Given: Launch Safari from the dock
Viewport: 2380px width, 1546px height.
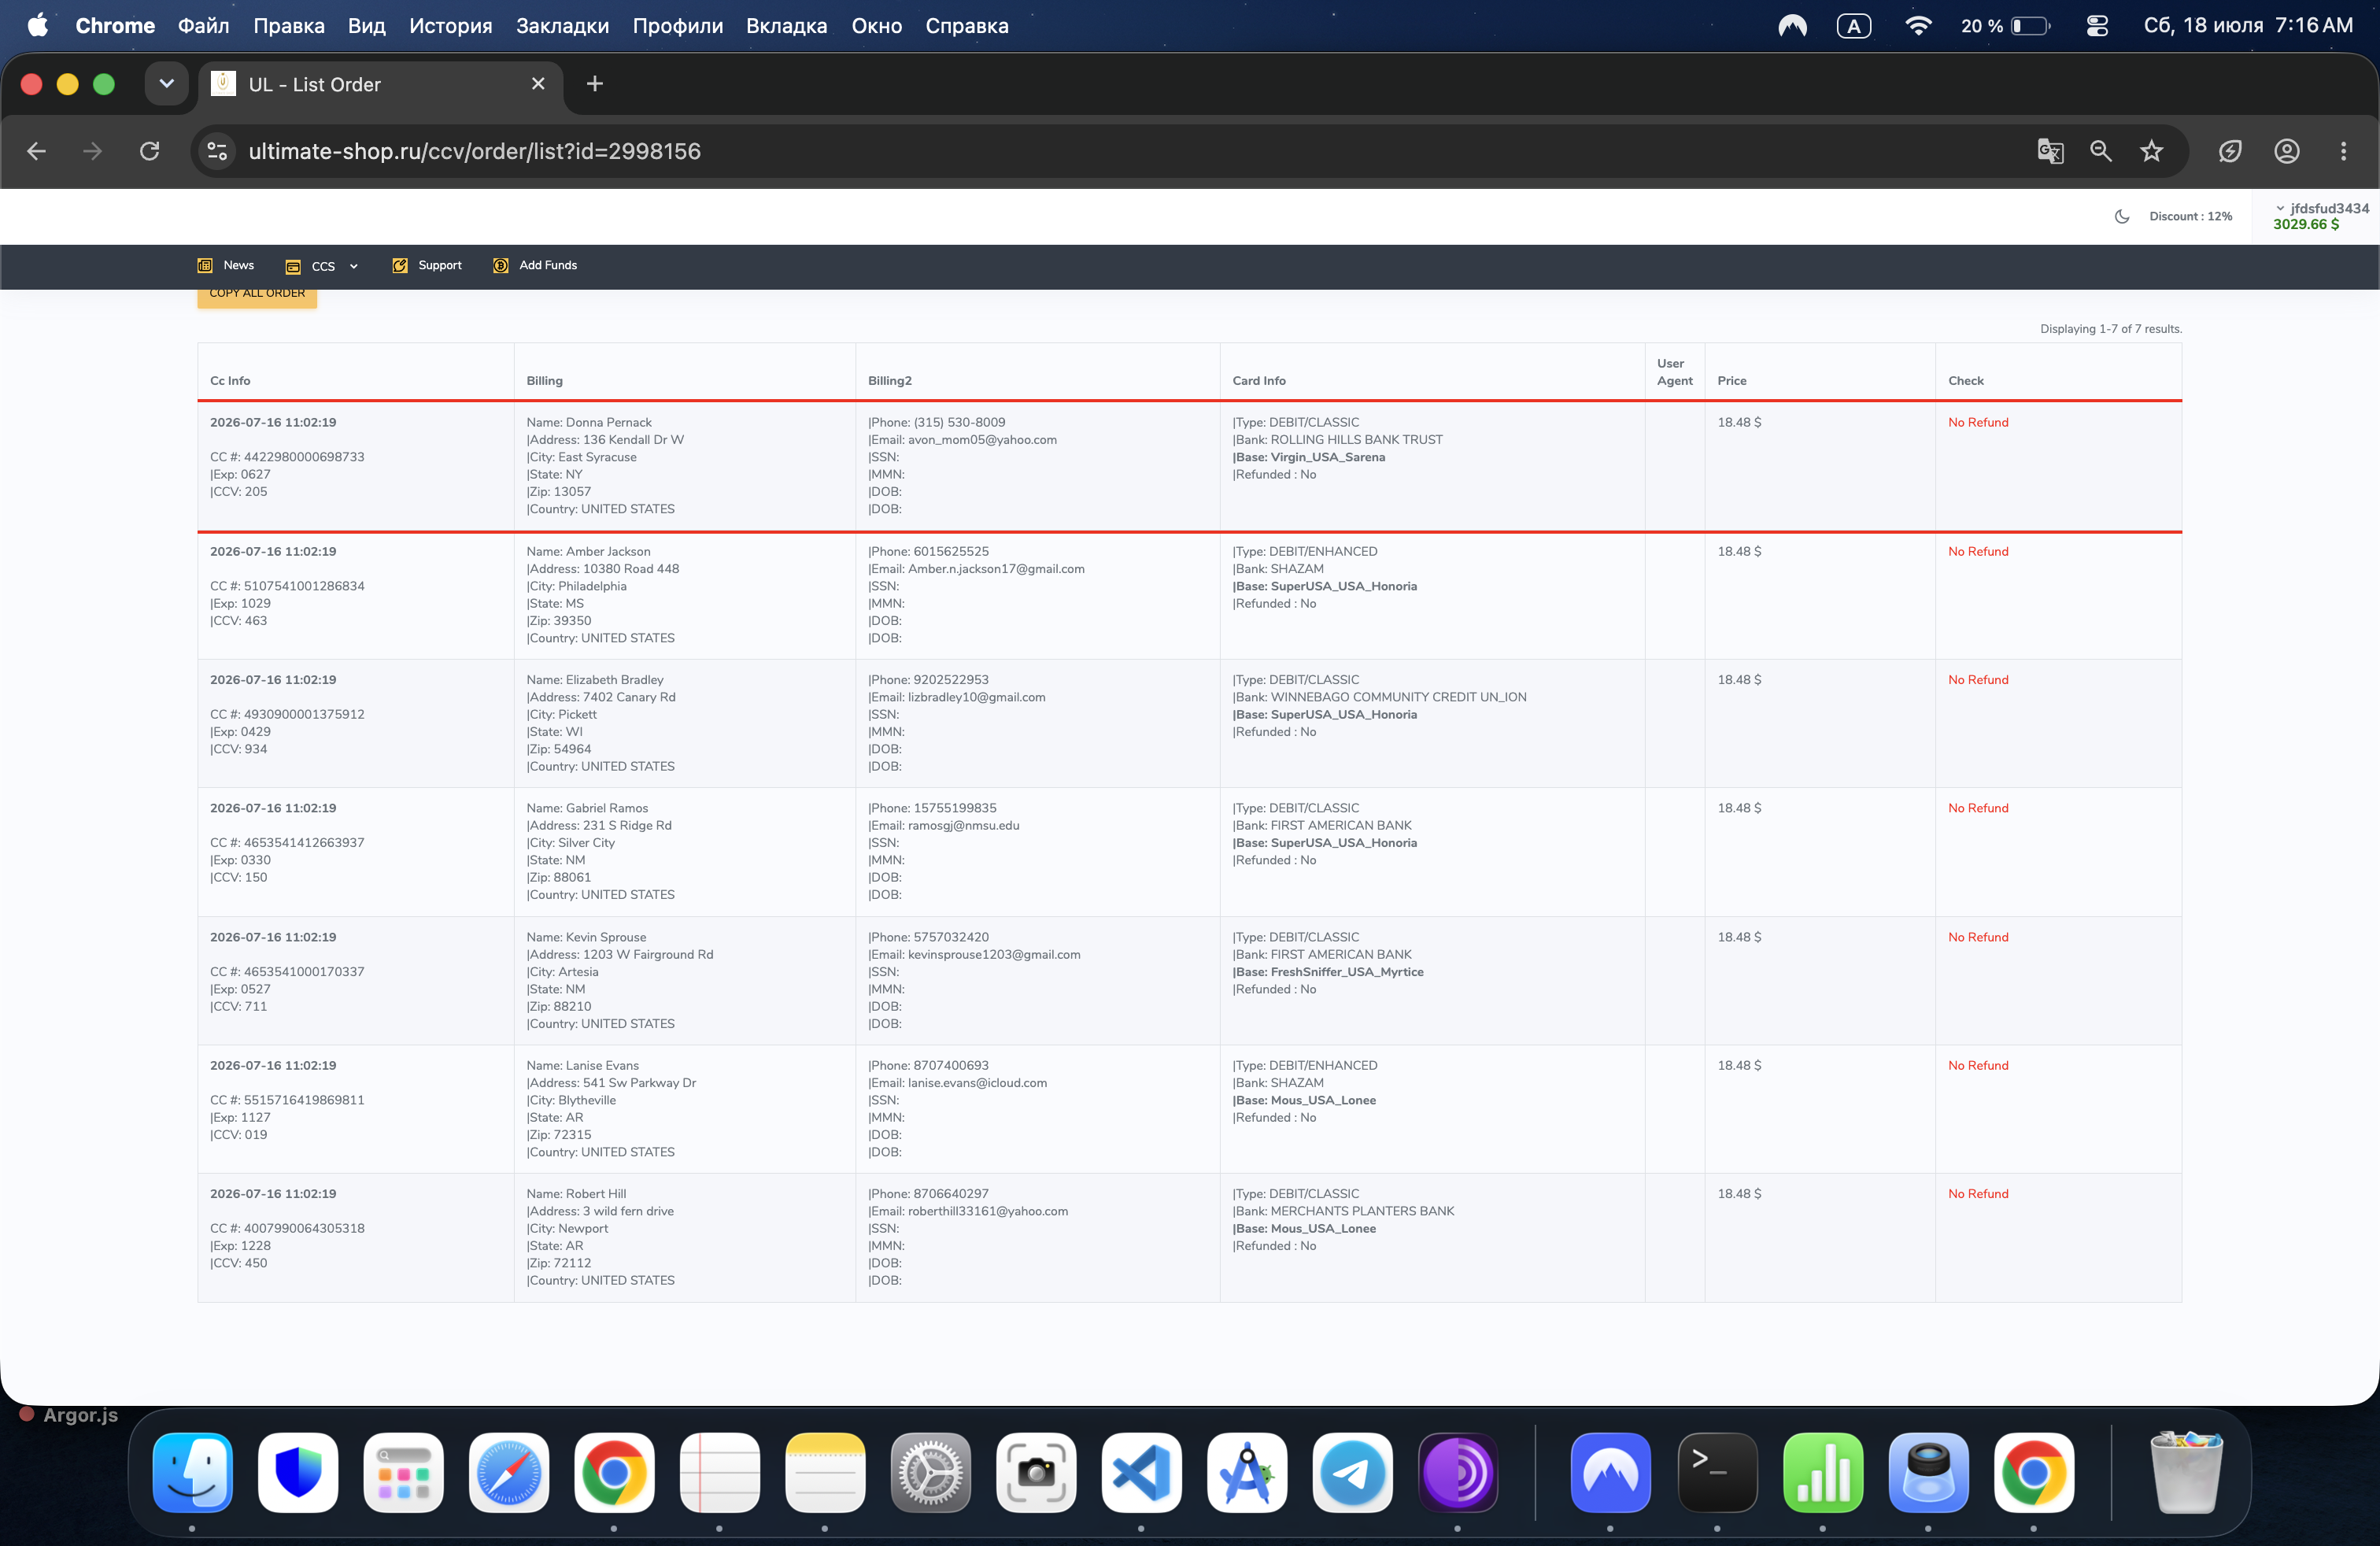Looking at the screenshot, I should 509,1472.
